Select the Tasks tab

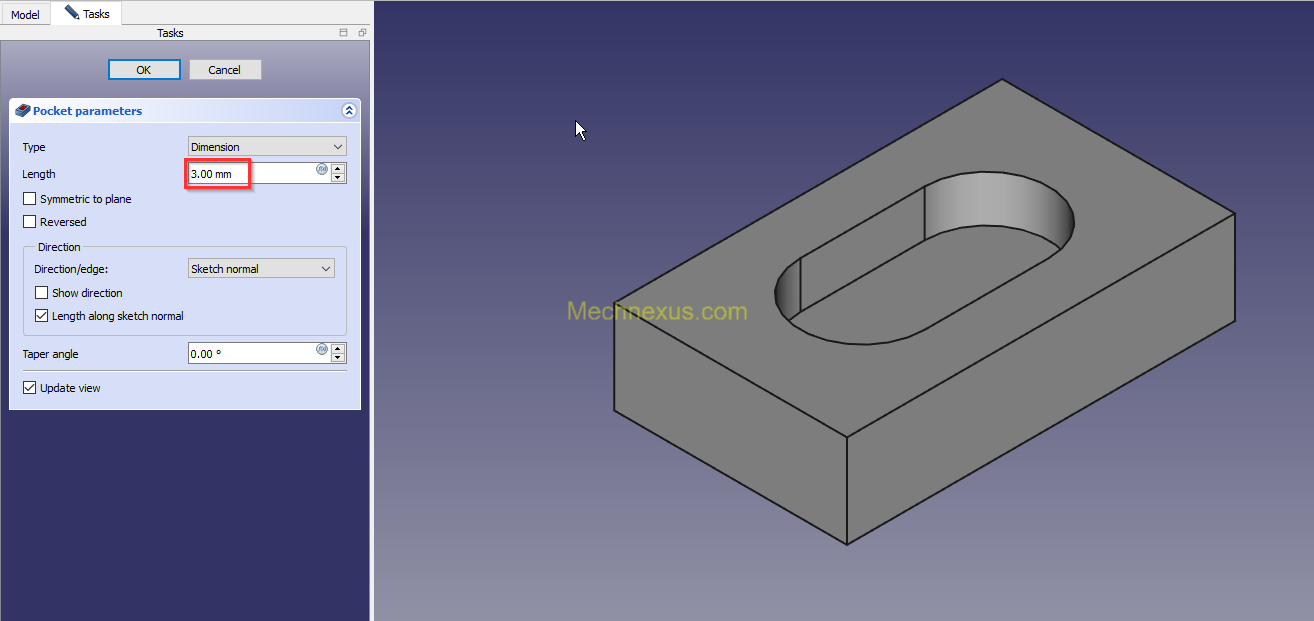(87, 13)
